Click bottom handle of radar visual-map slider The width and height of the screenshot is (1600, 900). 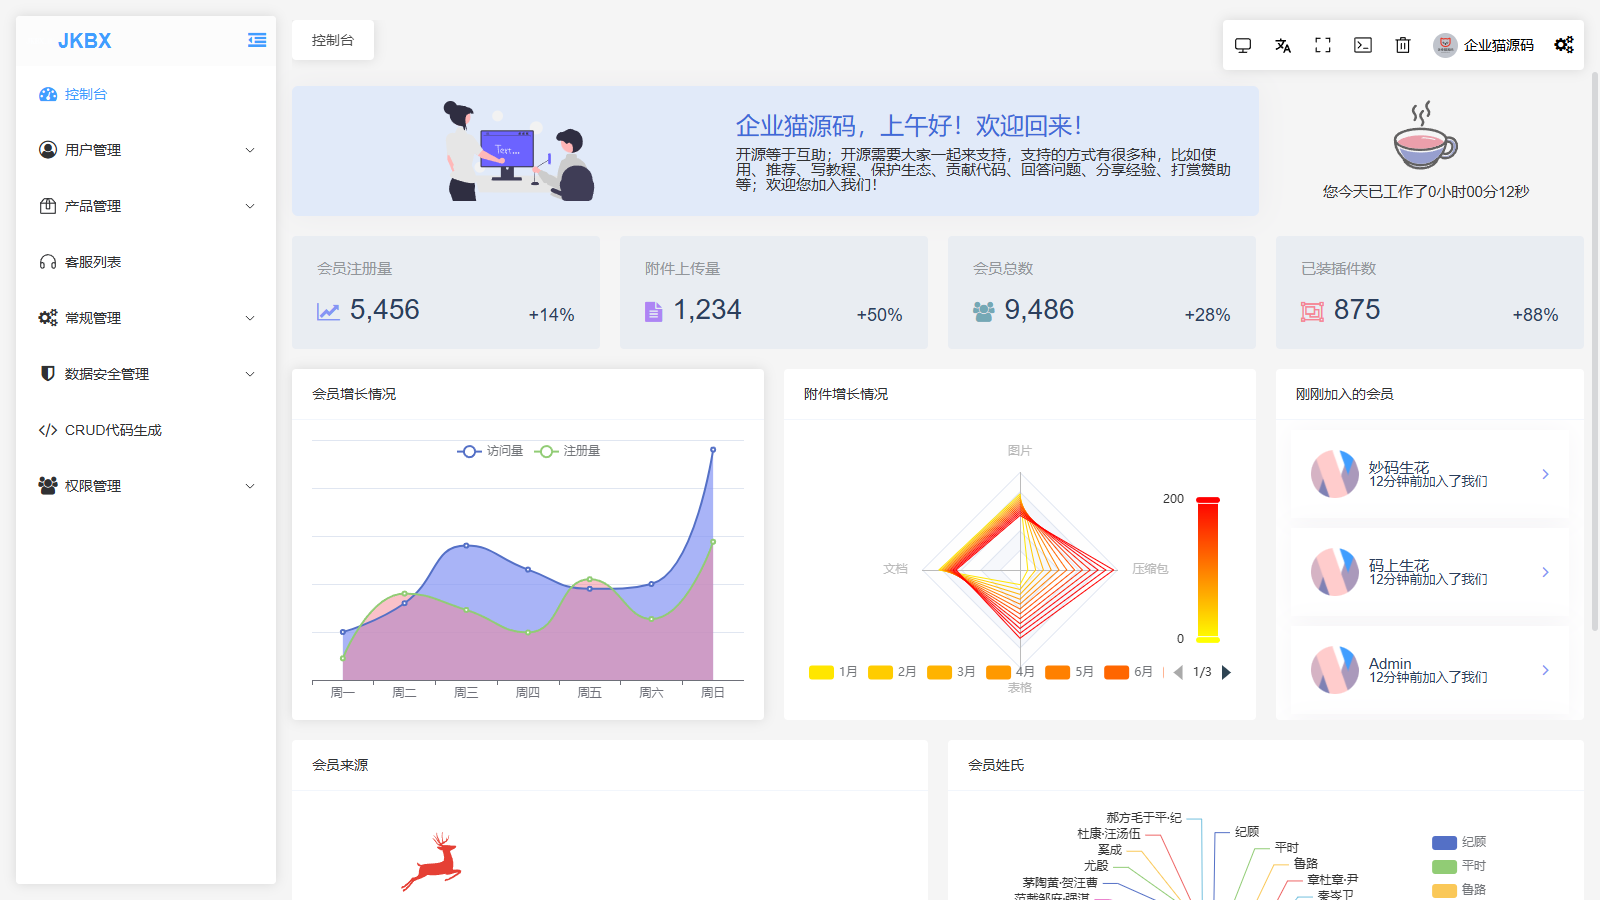[x=1208, y=639]
